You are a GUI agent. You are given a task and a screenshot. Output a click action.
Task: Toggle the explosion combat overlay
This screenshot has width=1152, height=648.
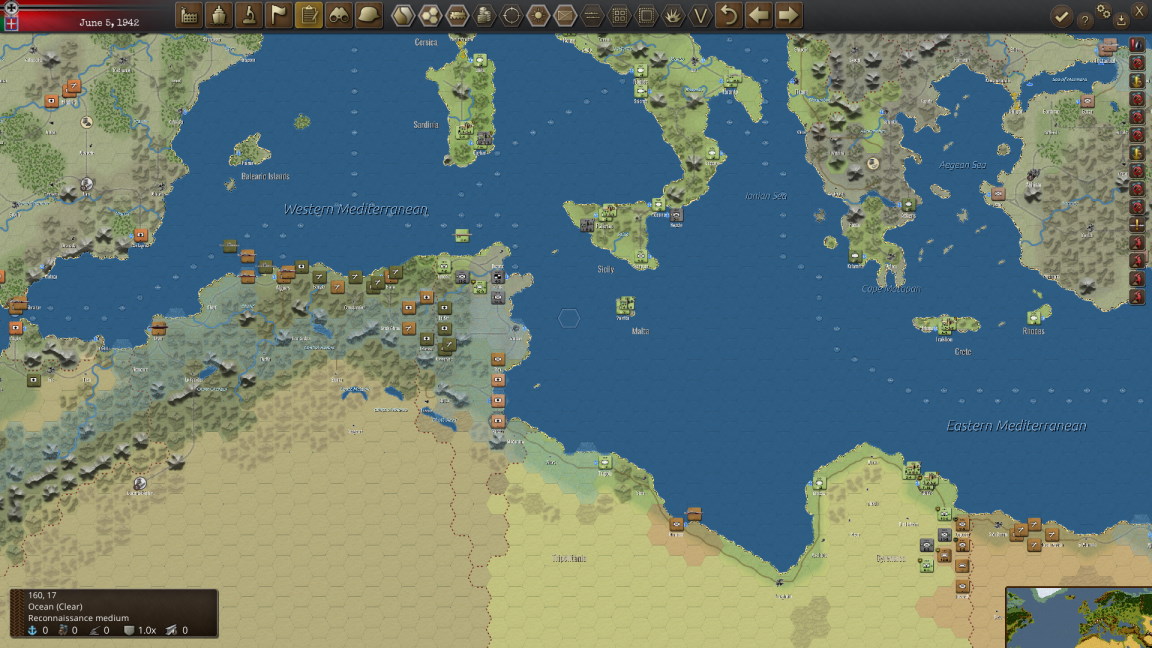[673, 15]
